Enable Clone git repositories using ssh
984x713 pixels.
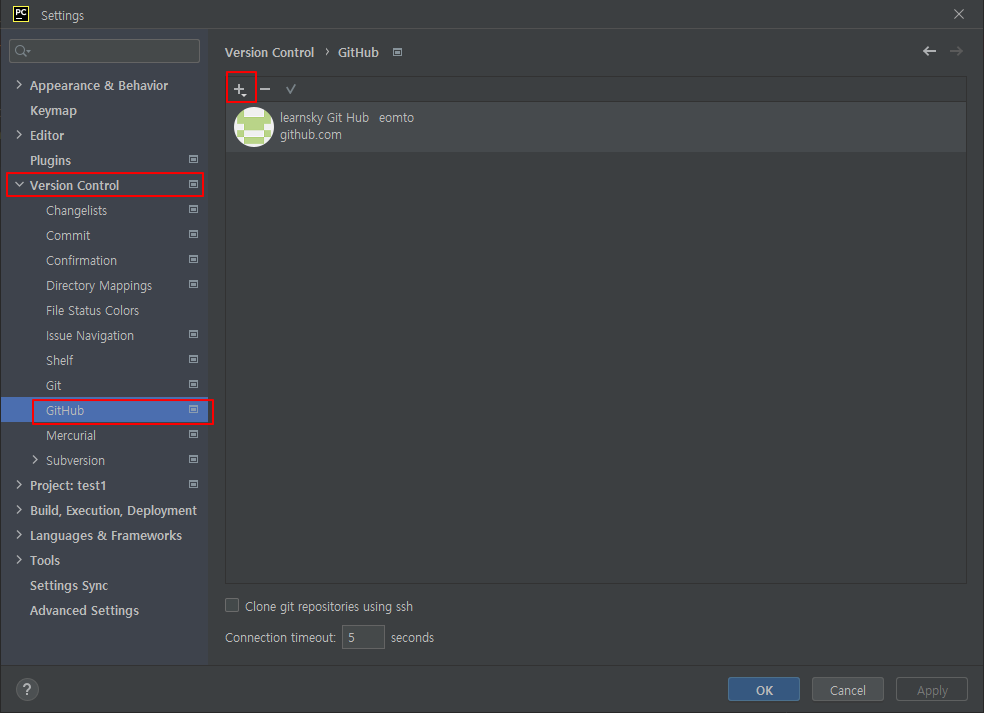click(x=232, y=606)
